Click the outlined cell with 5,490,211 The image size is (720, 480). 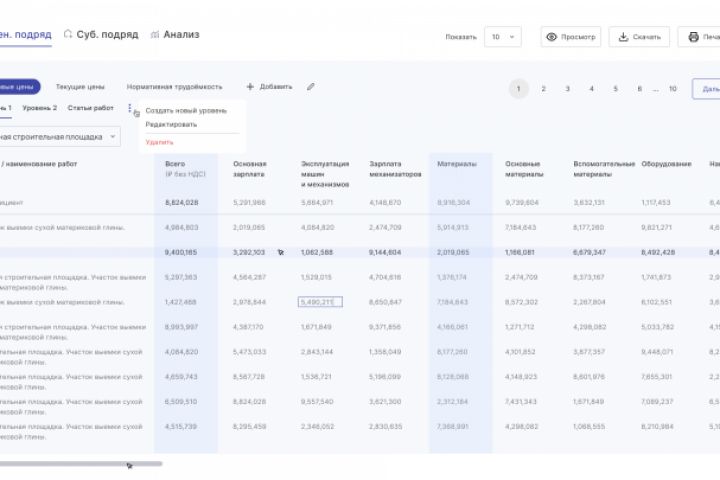click(x=320, y=301)
